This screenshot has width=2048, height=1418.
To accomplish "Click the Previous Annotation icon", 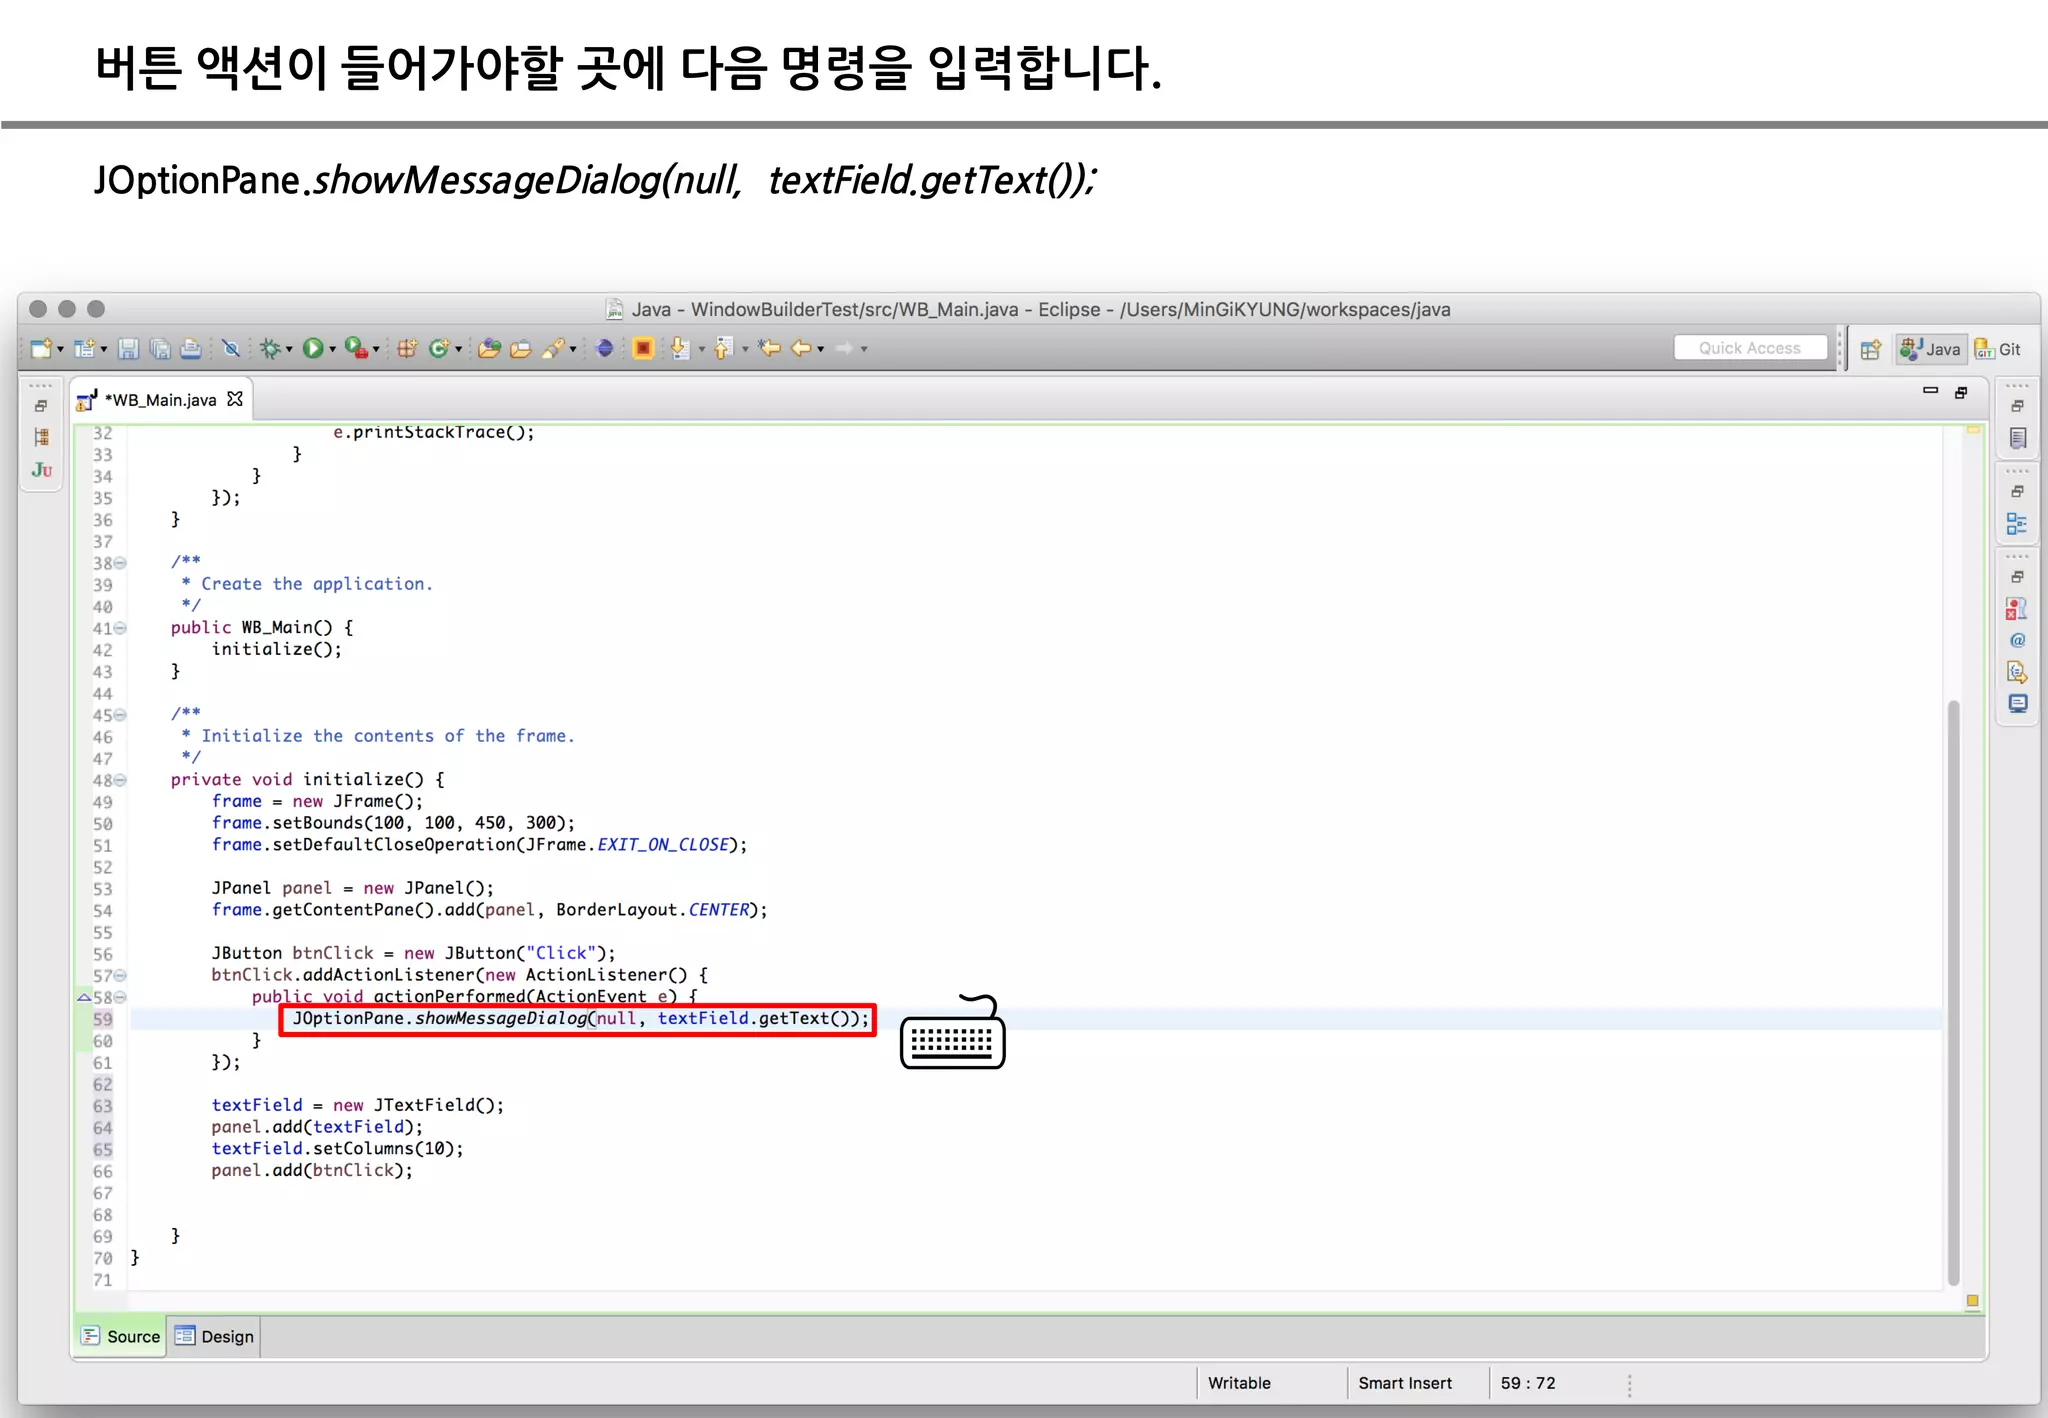I will point(725,348).
